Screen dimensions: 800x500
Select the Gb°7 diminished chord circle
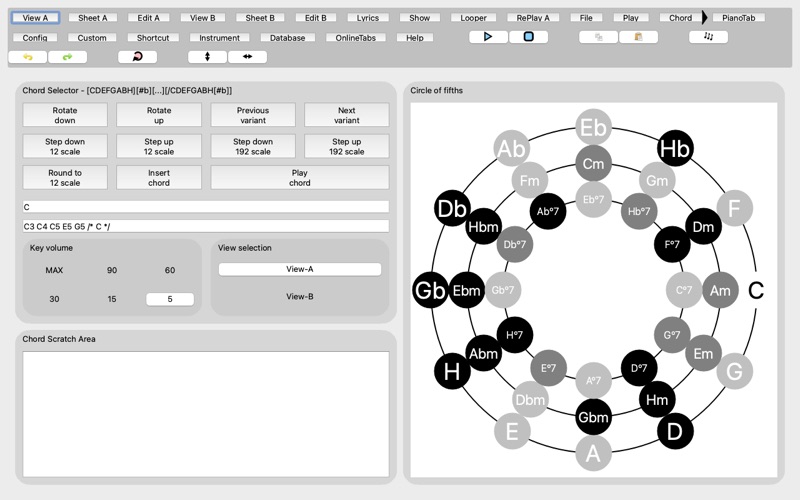pyautogui.click(x=503, y=290)
